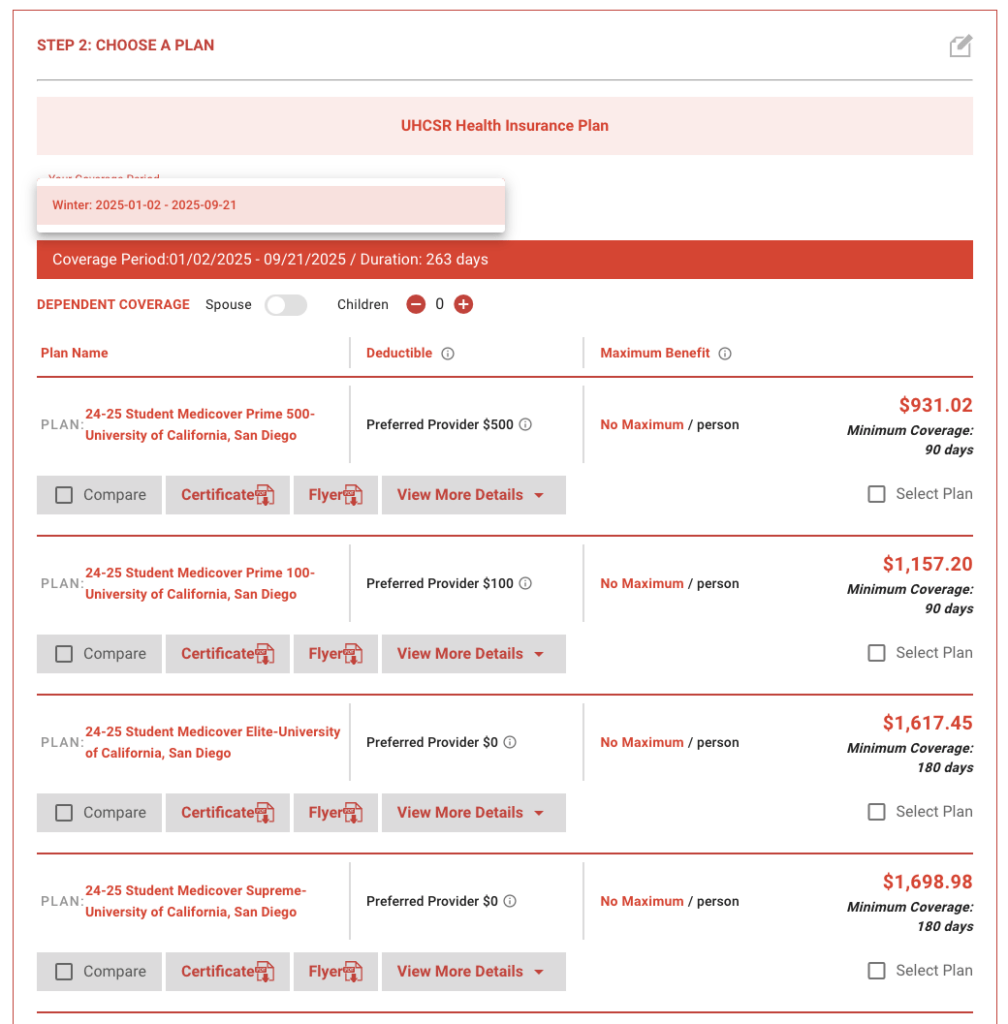Tick Select Plan for $1,157.20 Prime 100
This screenshot has height=1024, width=1008.
click(x=876, y=652)
